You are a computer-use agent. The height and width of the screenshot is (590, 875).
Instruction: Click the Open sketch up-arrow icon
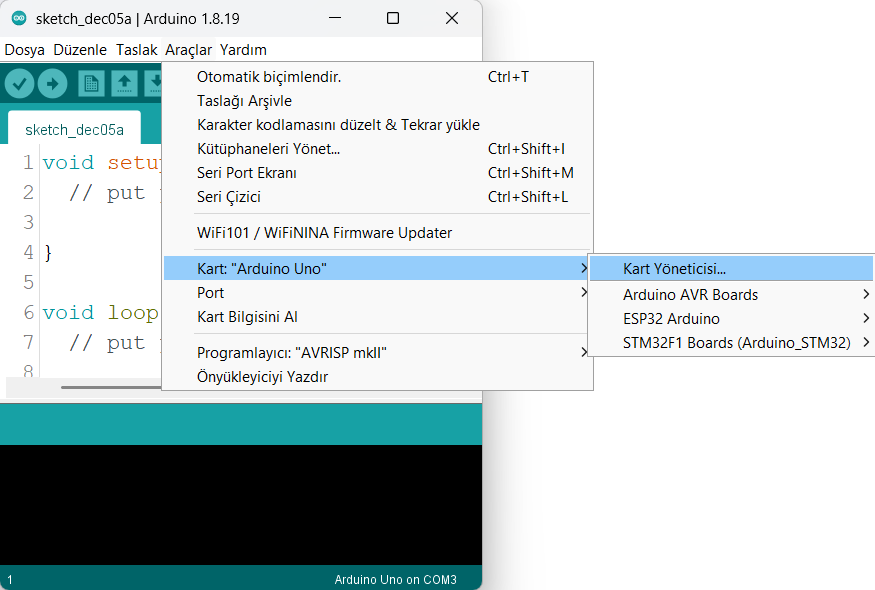(124, 83)
